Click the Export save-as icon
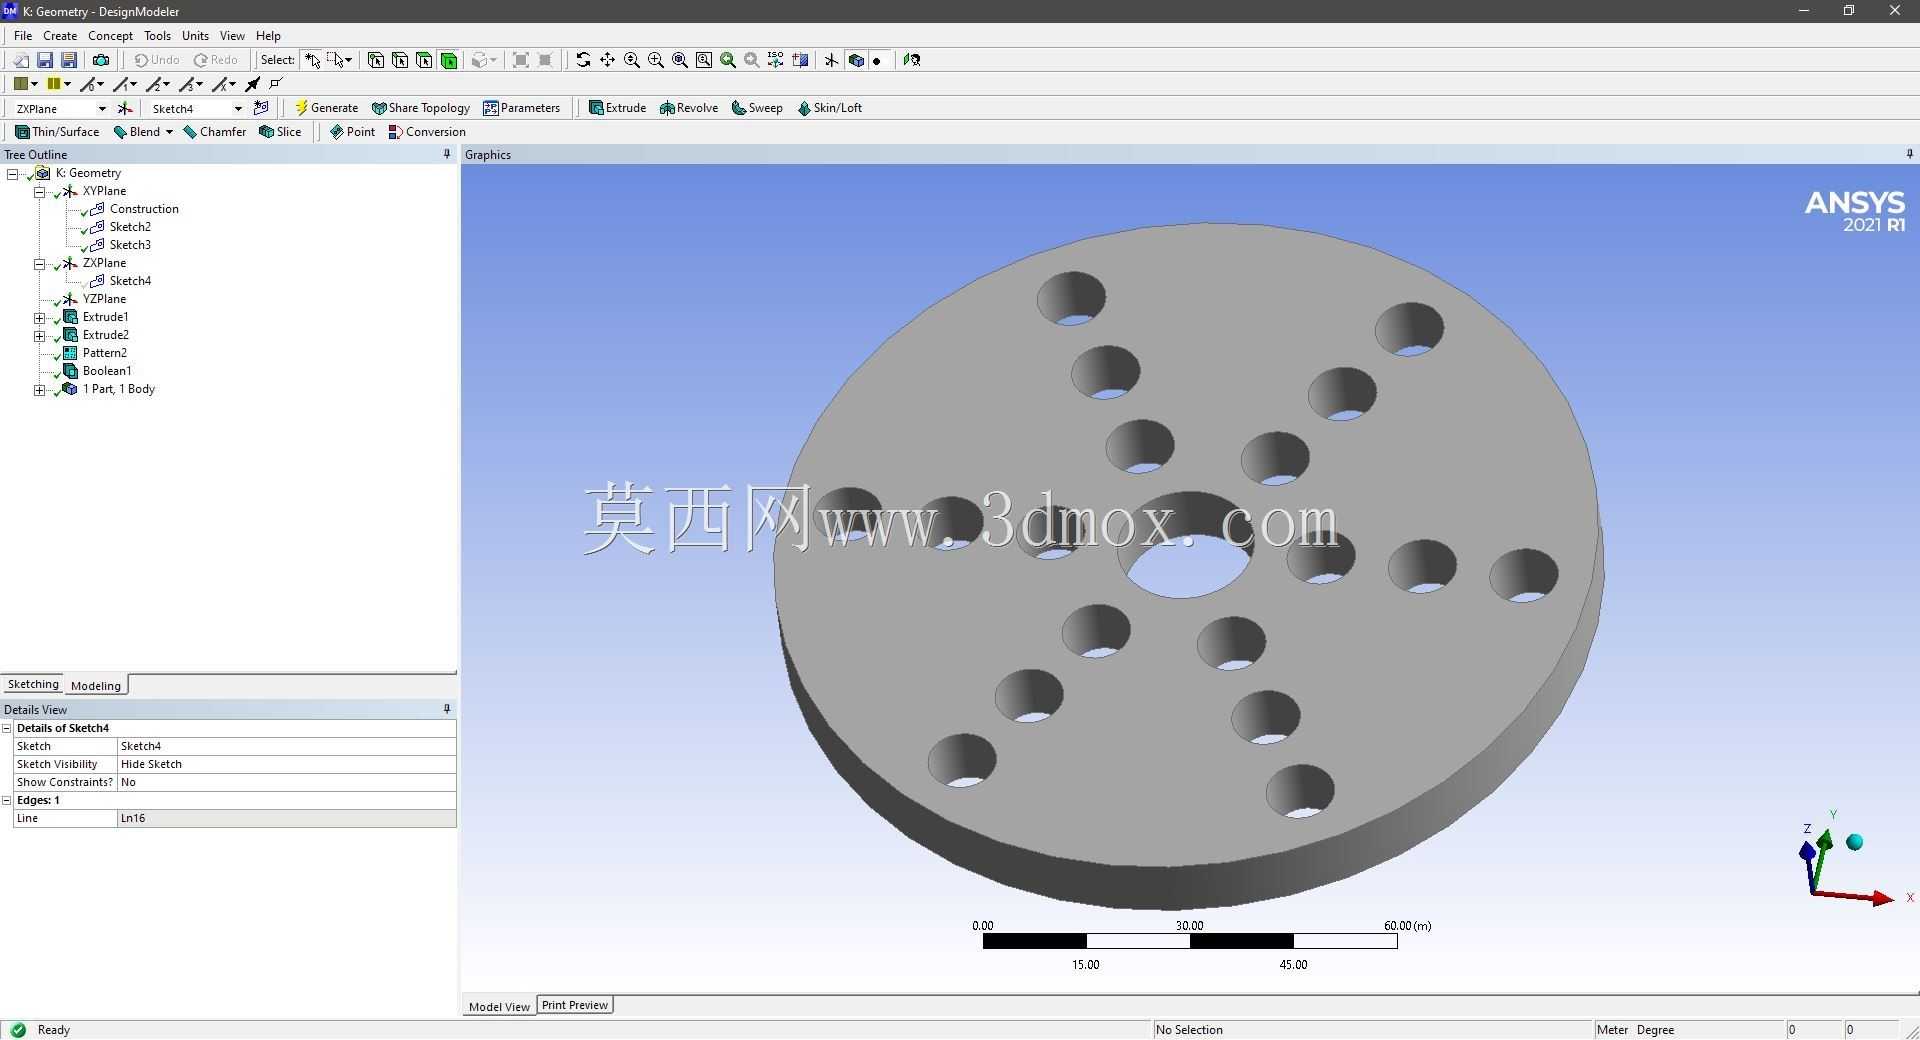This screenshot has width=1920, height=1040. [x=69, y=60]
